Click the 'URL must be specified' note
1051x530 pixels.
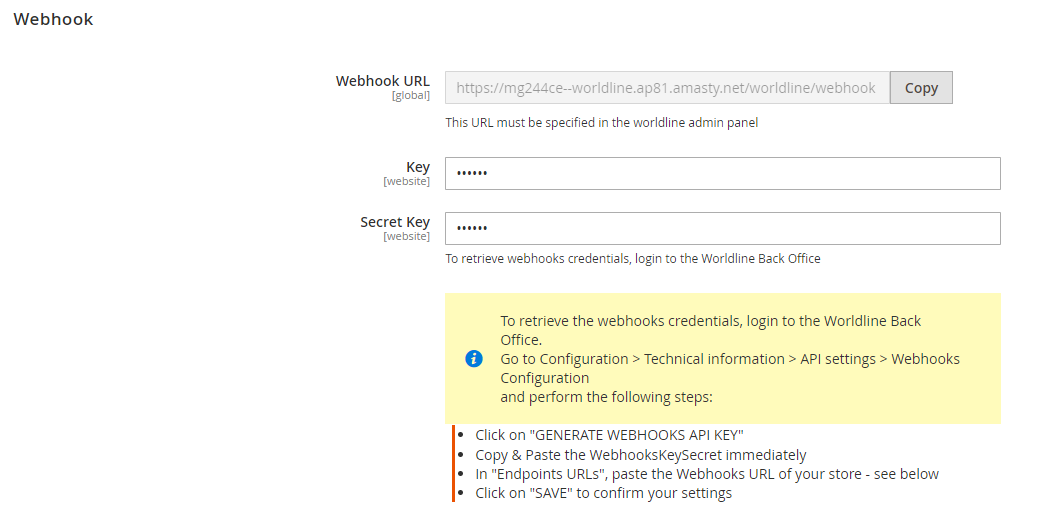[x=601, y=123]
